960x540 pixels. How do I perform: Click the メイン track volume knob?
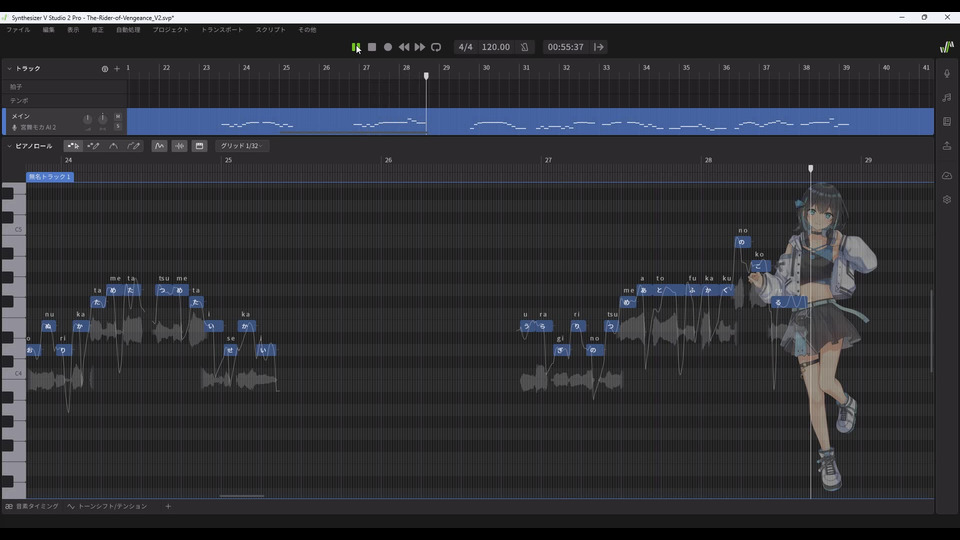pyautogui.click(x=88, y=118)
